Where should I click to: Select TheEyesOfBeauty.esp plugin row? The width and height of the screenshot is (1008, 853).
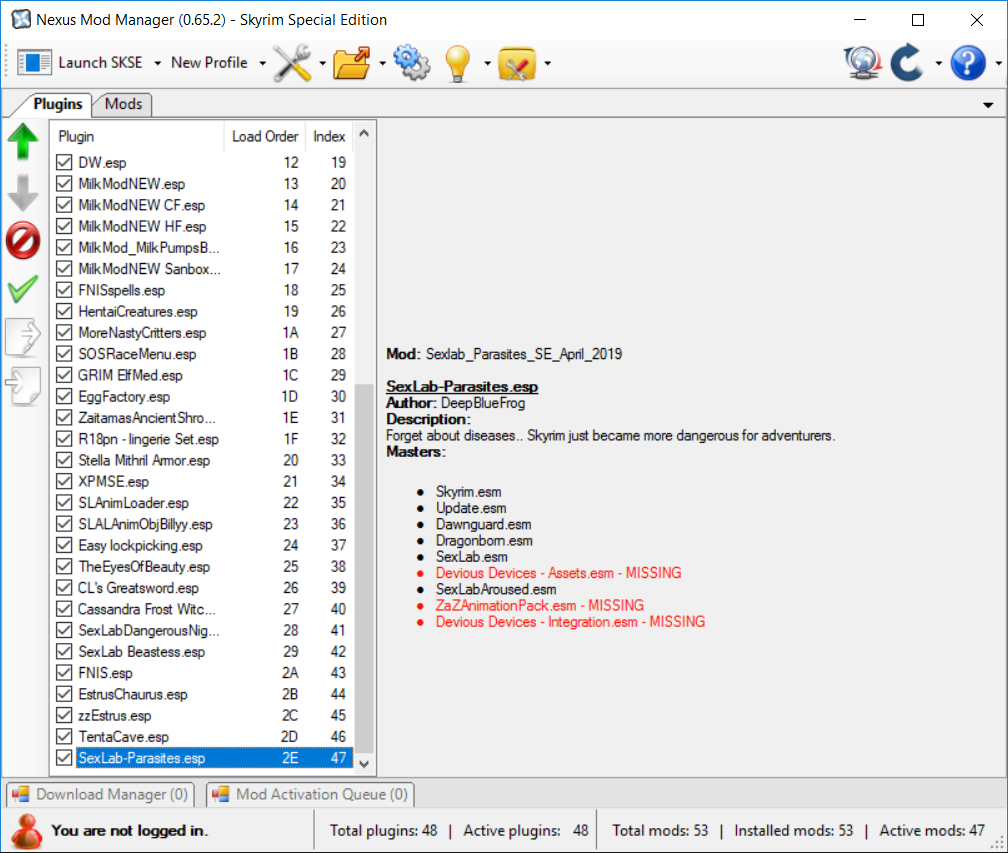202,566
